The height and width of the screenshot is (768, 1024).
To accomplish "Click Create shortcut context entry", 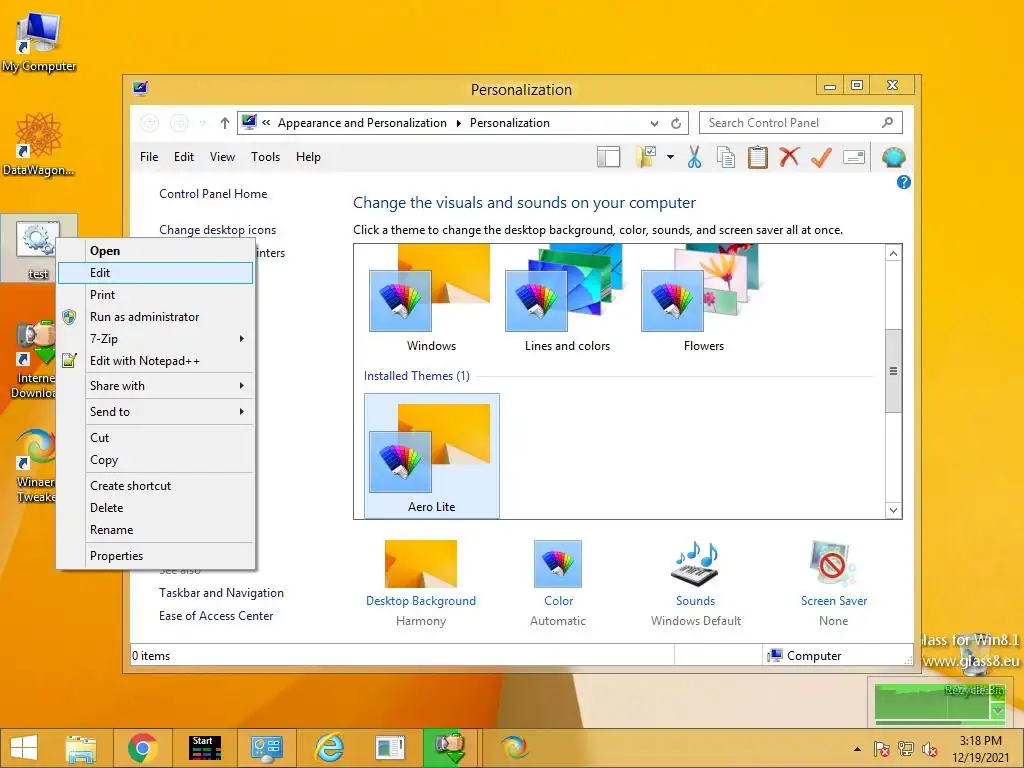I will (x=155, y=486).
